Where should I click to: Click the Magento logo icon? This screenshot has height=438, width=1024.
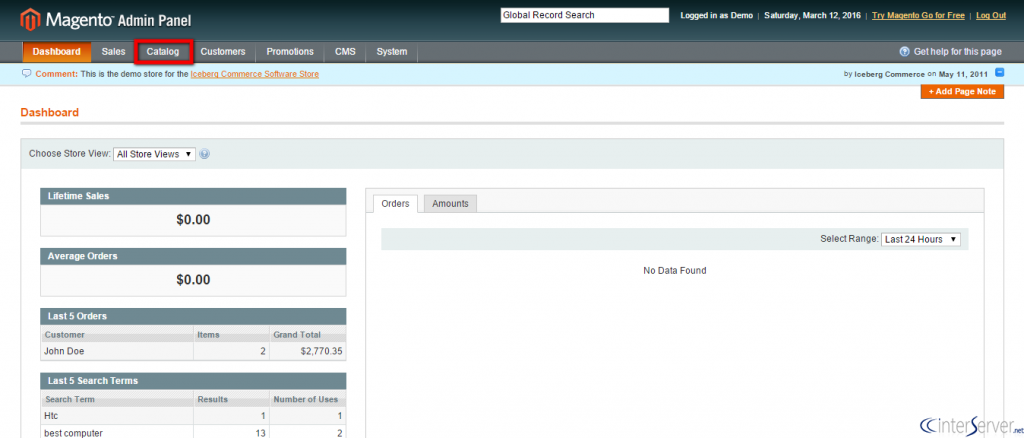coord(30,20)
